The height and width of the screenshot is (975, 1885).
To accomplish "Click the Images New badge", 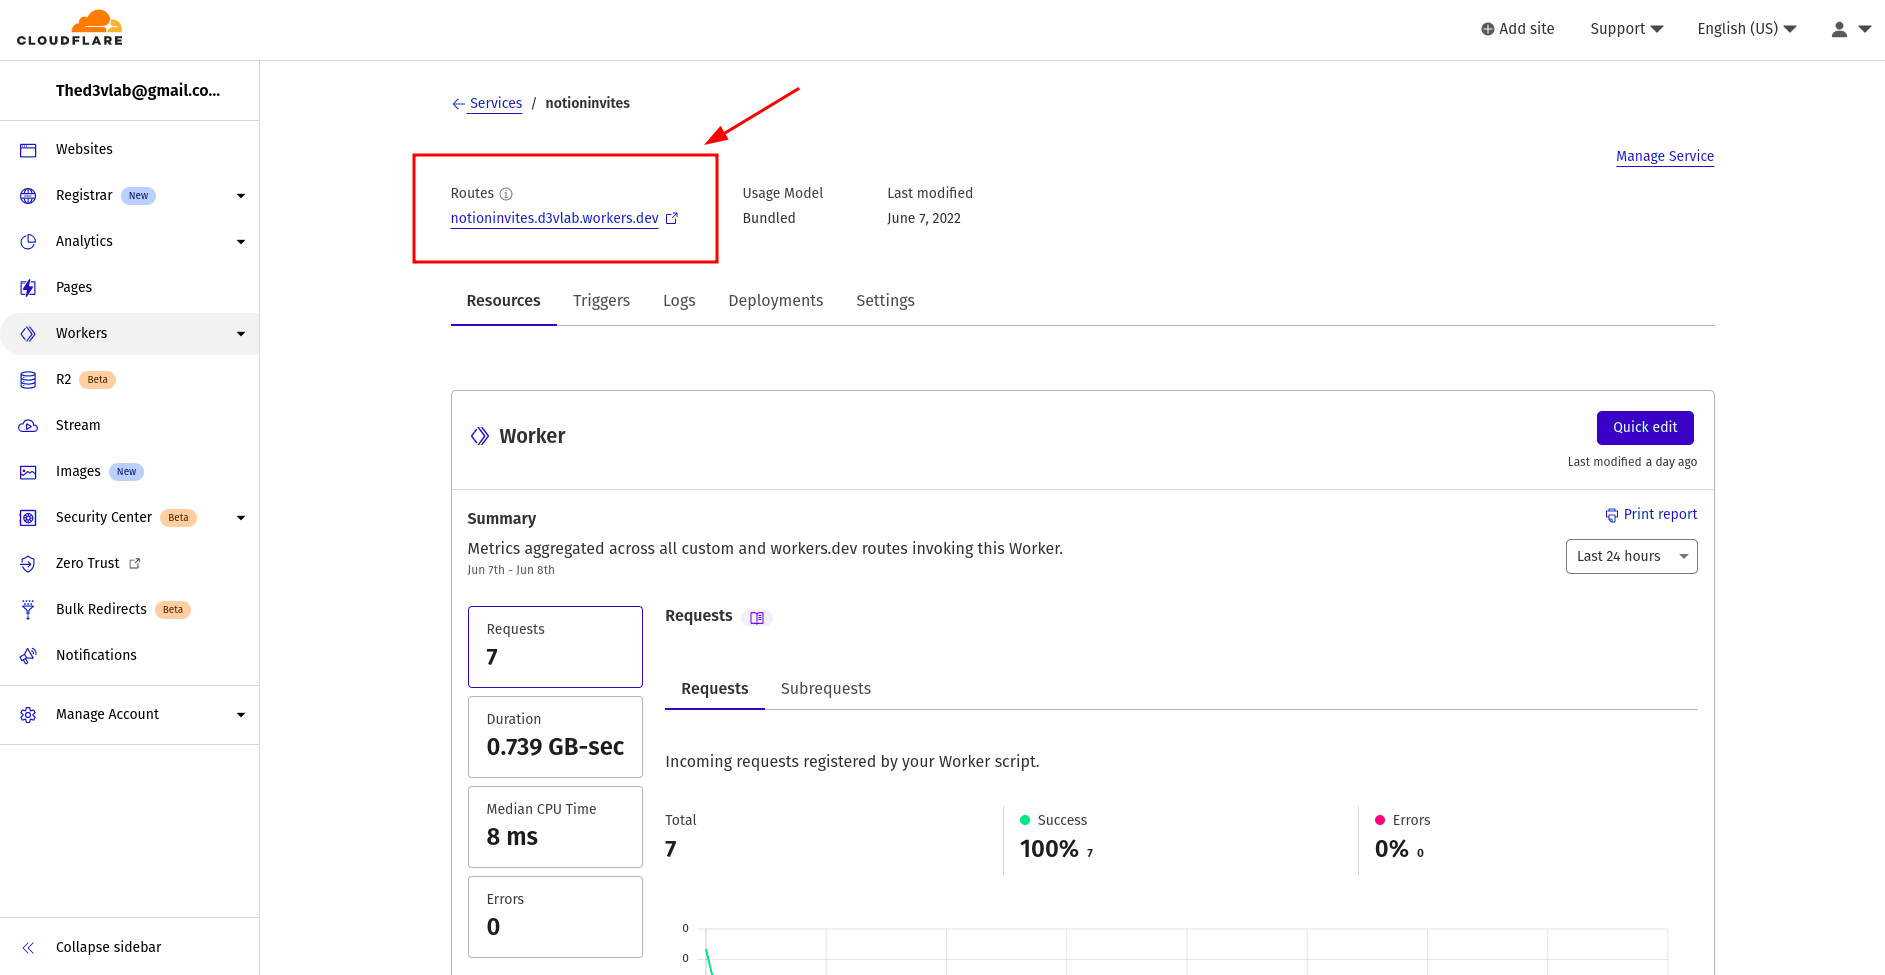I will pos(126,472).
